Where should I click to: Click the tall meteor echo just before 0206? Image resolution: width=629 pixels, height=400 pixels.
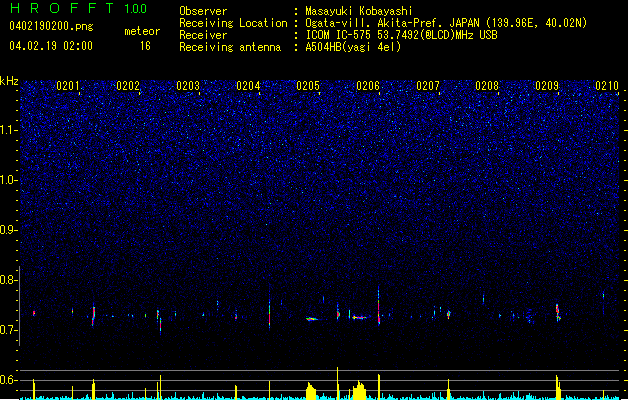click(378, 307)
